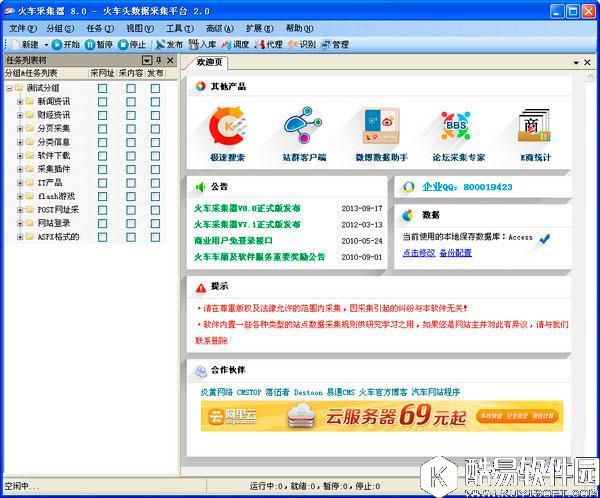Viewport: 600px width, 498px height.
Task: Open the 商业用户免登录接口 announcement
Action: coord(233,241)
